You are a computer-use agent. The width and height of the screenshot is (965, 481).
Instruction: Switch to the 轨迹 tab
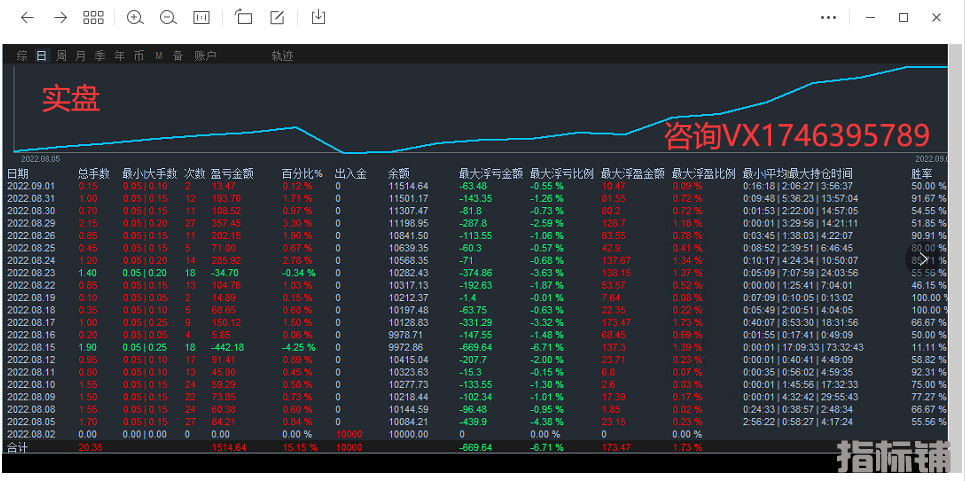(282, 56)
